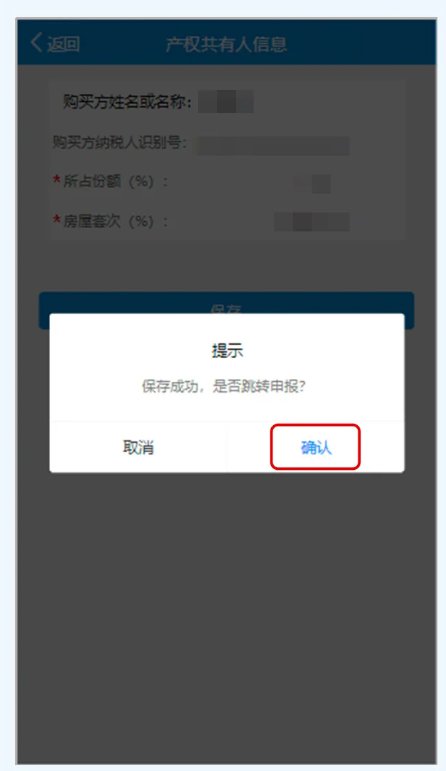Click the 购买方纳税人识别号 label
The width and height of the screenshot is (446, 771).
point(120,143)
